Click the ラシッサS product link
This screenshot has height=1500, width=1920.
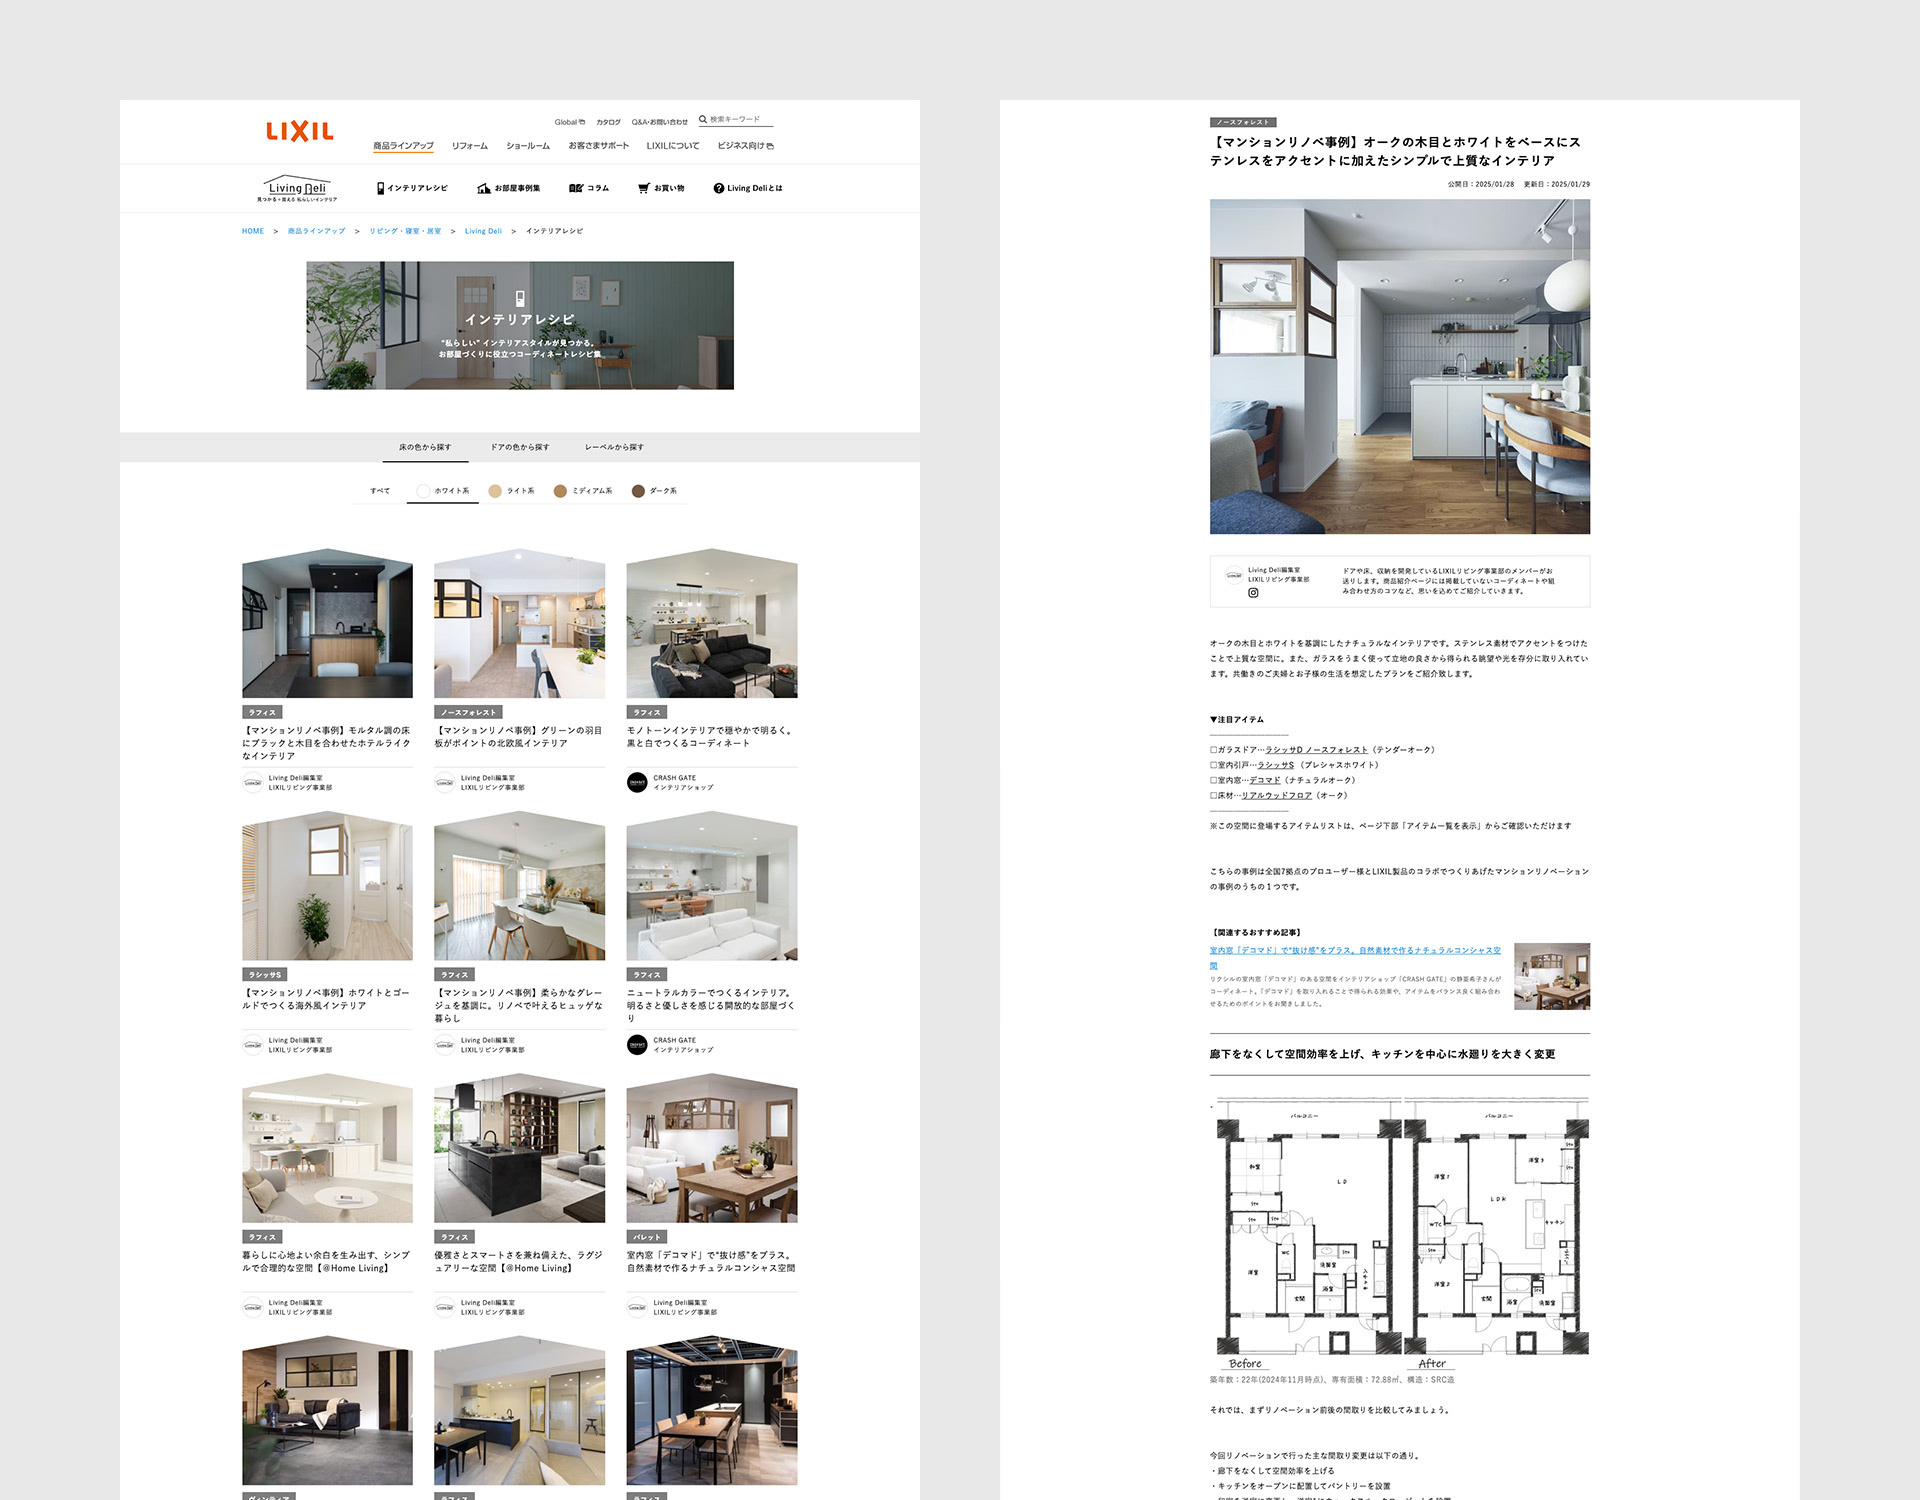[x=1275, y=765]
